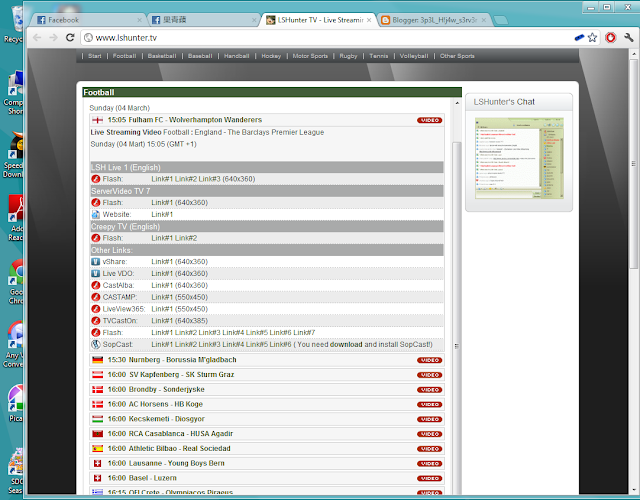The image size is (640, 500).
Task: Open the Live VDO Link#1 stream
Action: 162,273
